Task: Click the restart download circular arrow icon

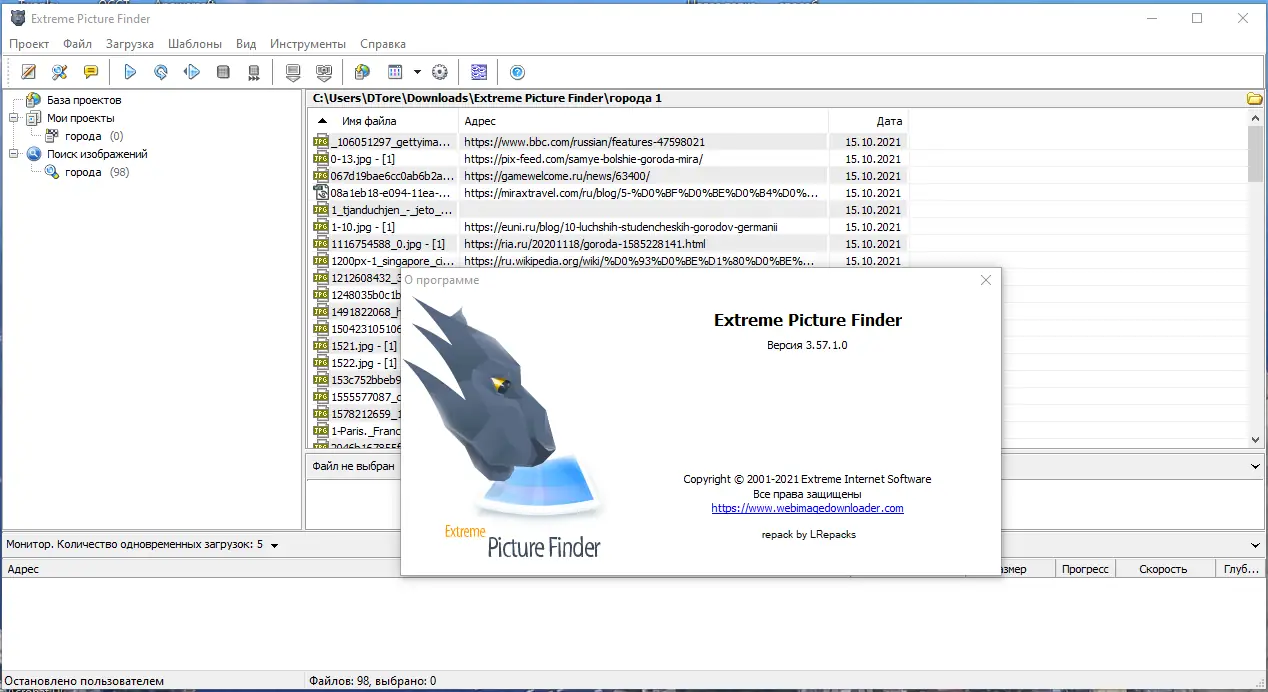Action: pyautogui.click(x=161, y=71)
